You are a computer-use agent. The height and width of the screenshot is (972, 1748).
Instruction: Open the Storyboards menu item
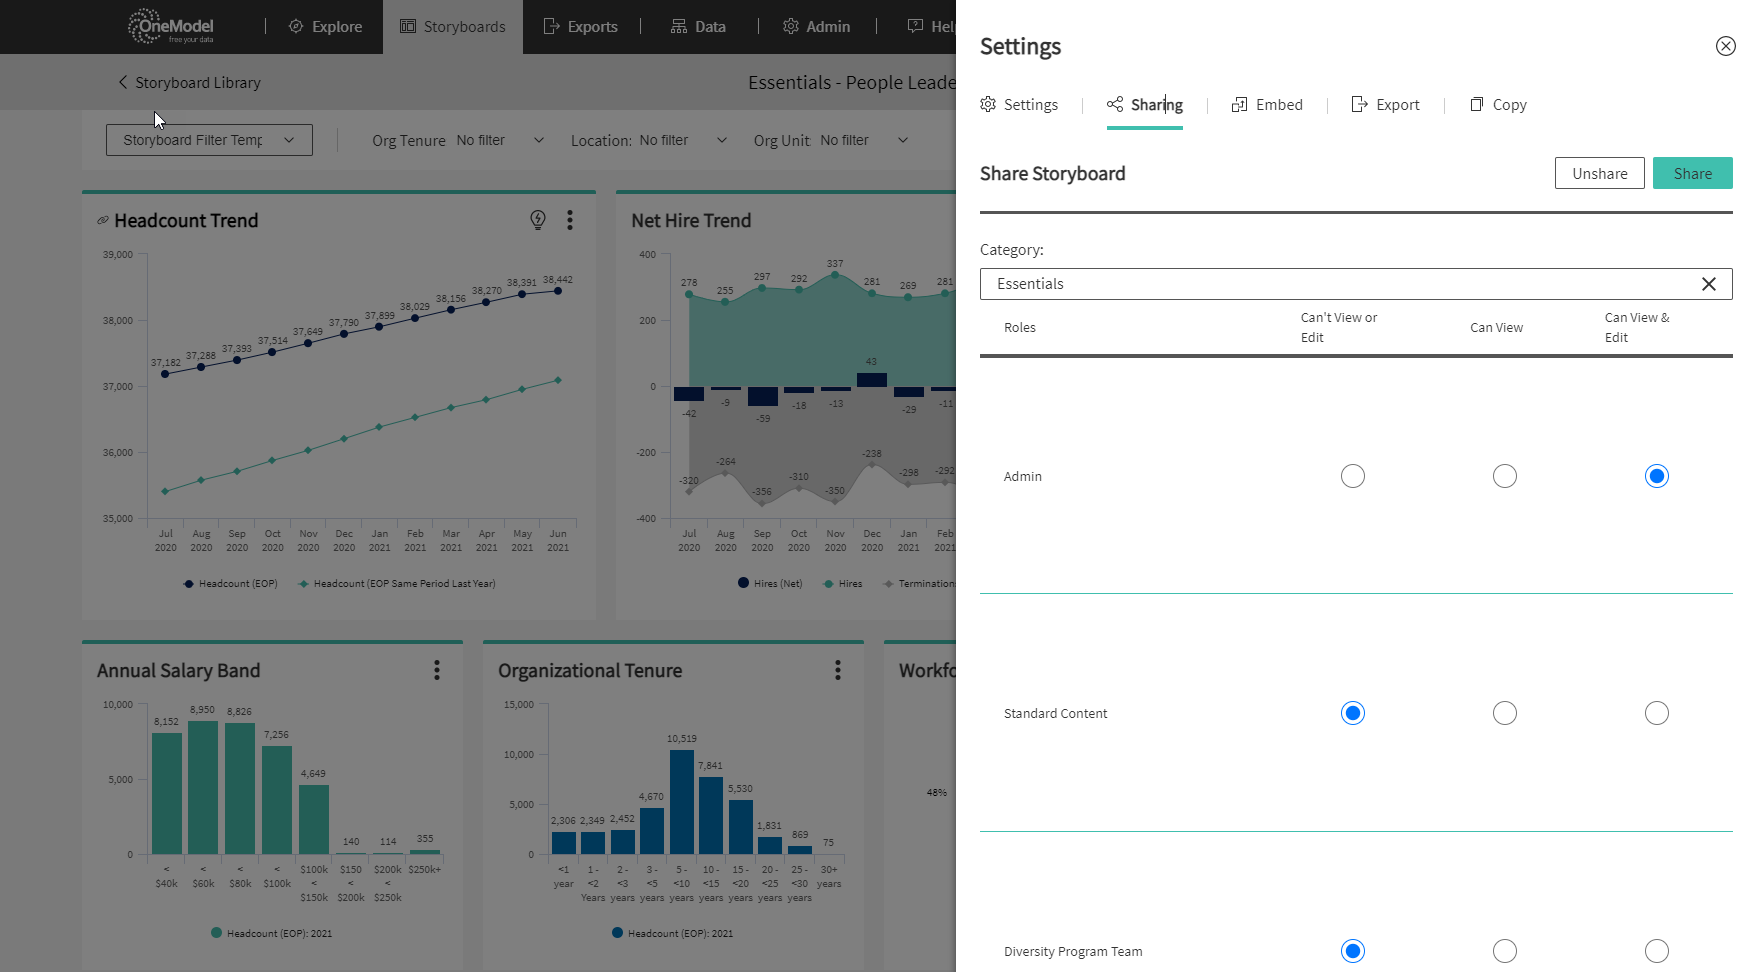453,27
